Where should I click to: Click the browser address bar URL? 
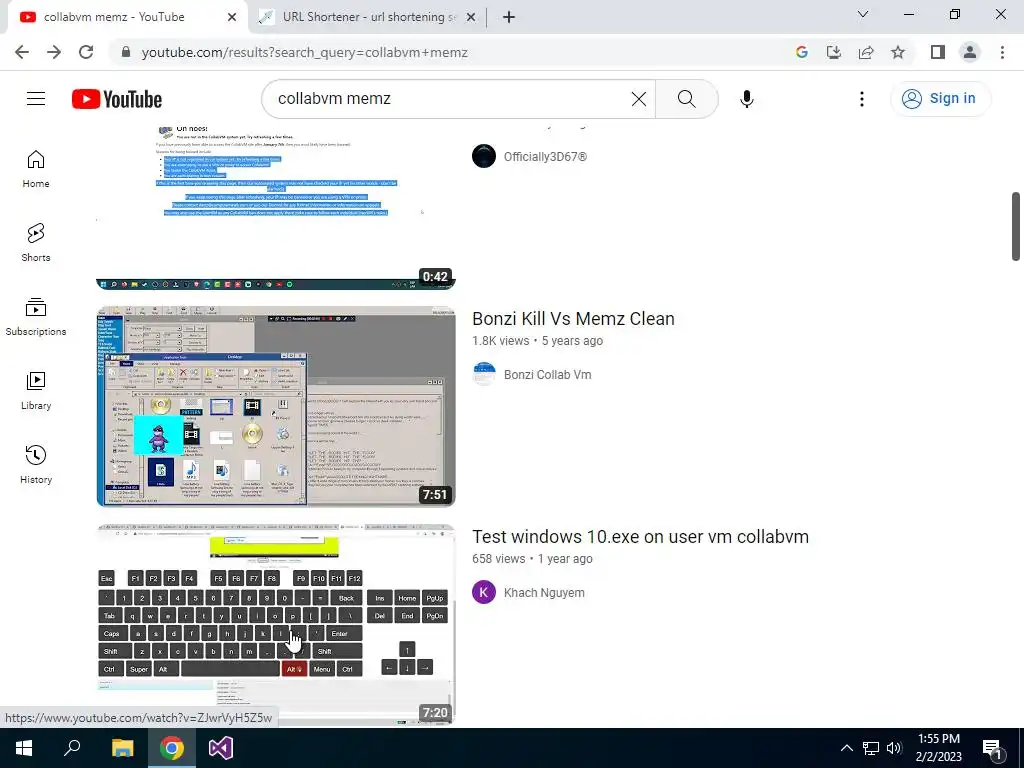point(304,52)
